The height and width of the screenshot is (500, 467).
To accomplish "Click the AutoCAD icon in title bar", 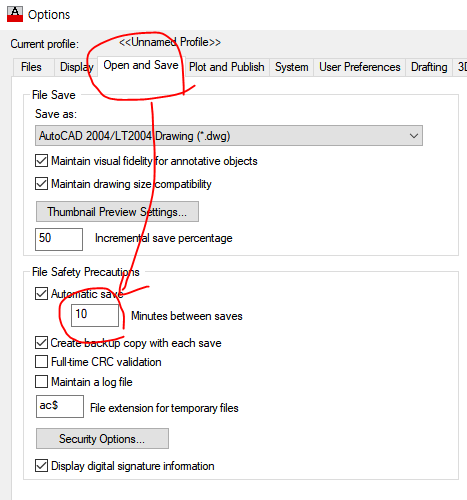I will [x=15, y=14].
